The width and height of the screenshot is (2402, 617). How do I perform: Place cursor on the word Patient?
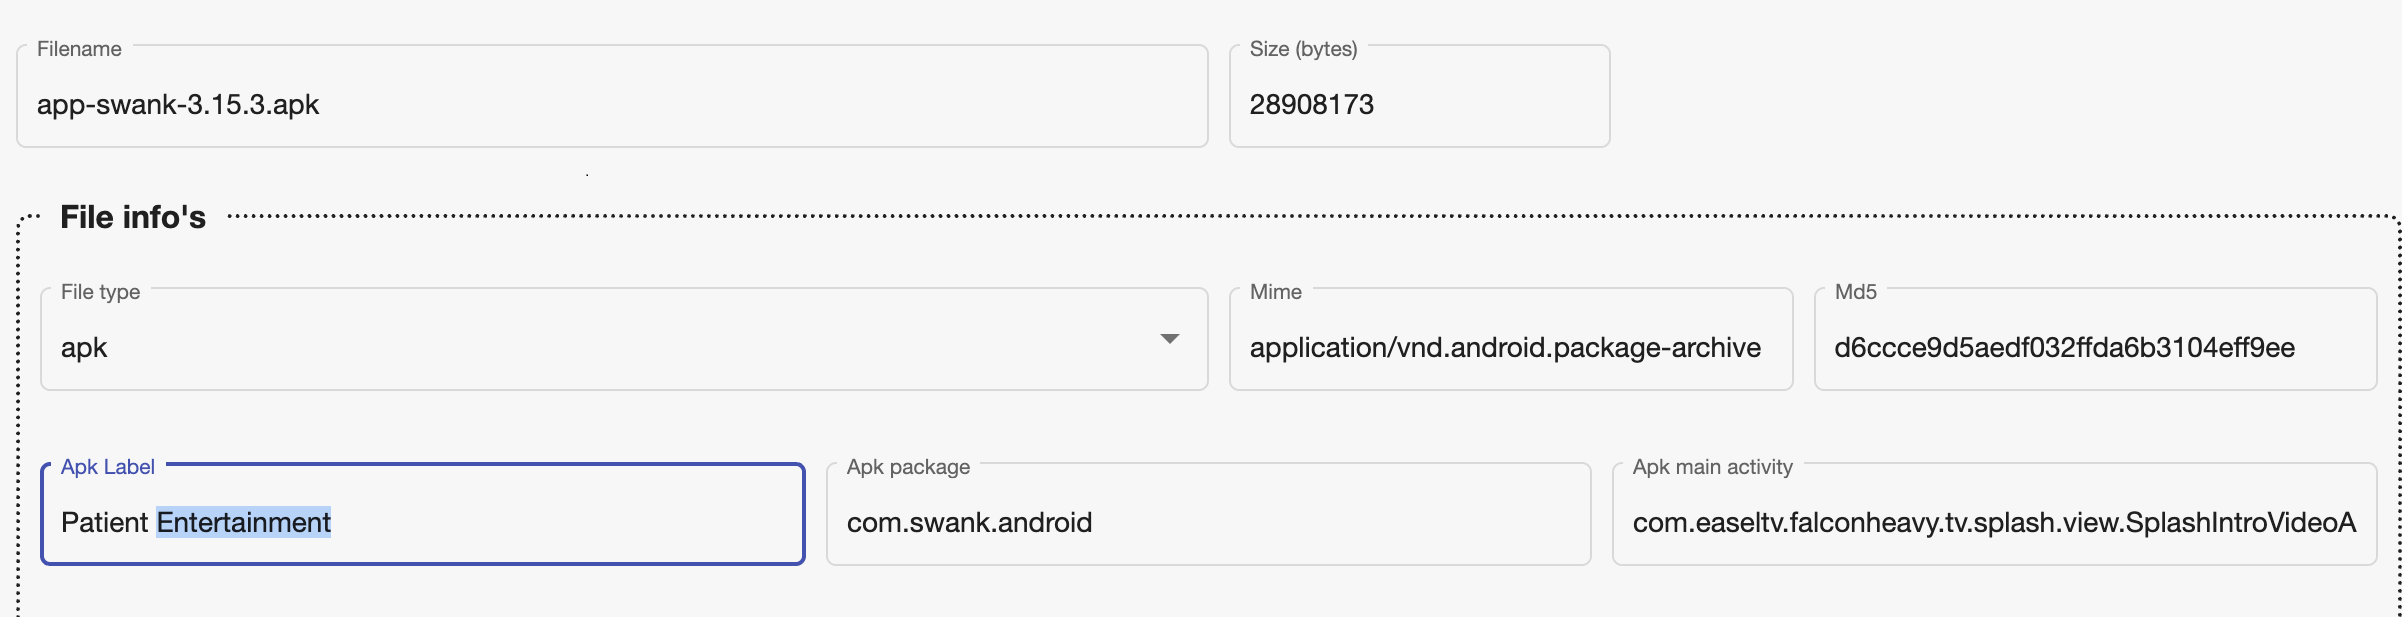point(104,523)
